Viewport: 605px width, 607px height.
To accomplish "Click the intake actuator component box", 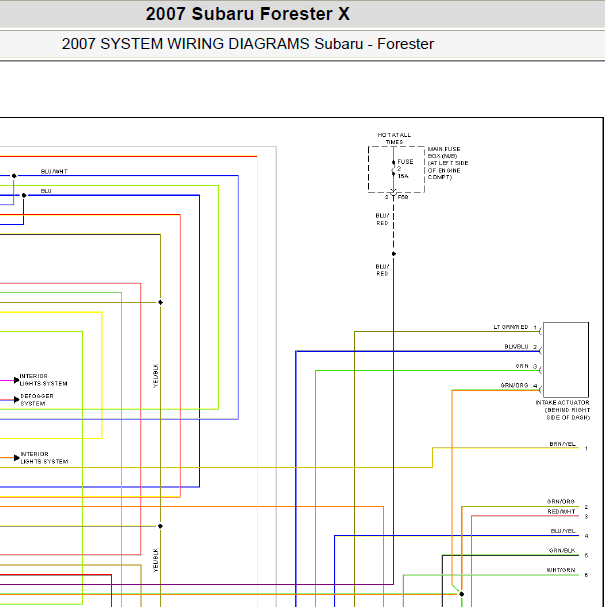I will tap(566, 360).
